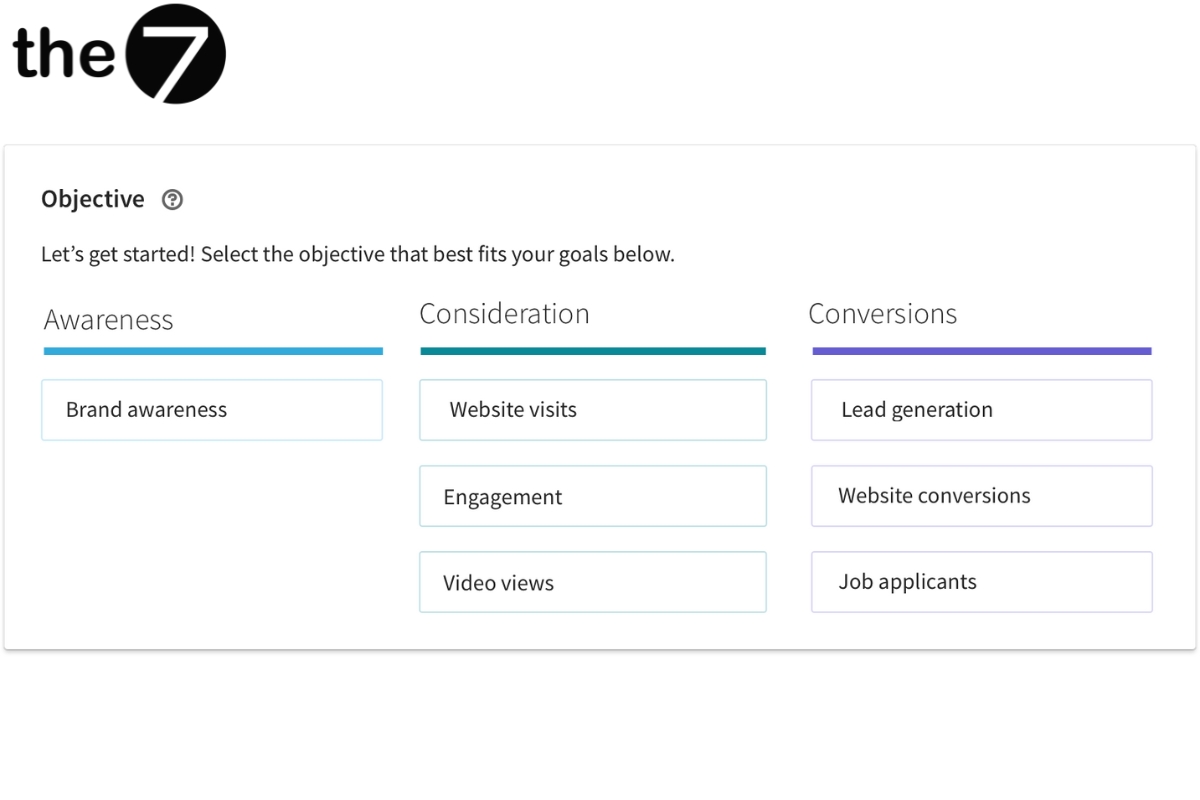
Task: Click the "Let's get started!" text
Action: 118,255
